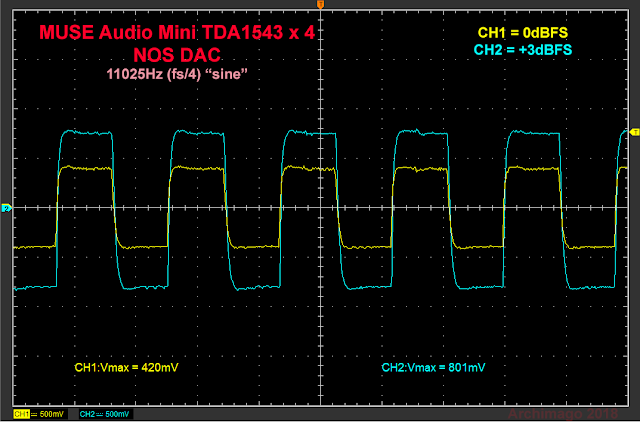640x422 pixels.
Task: Select the cyan channel 2 ground marker
Action: tap(7, 209)
